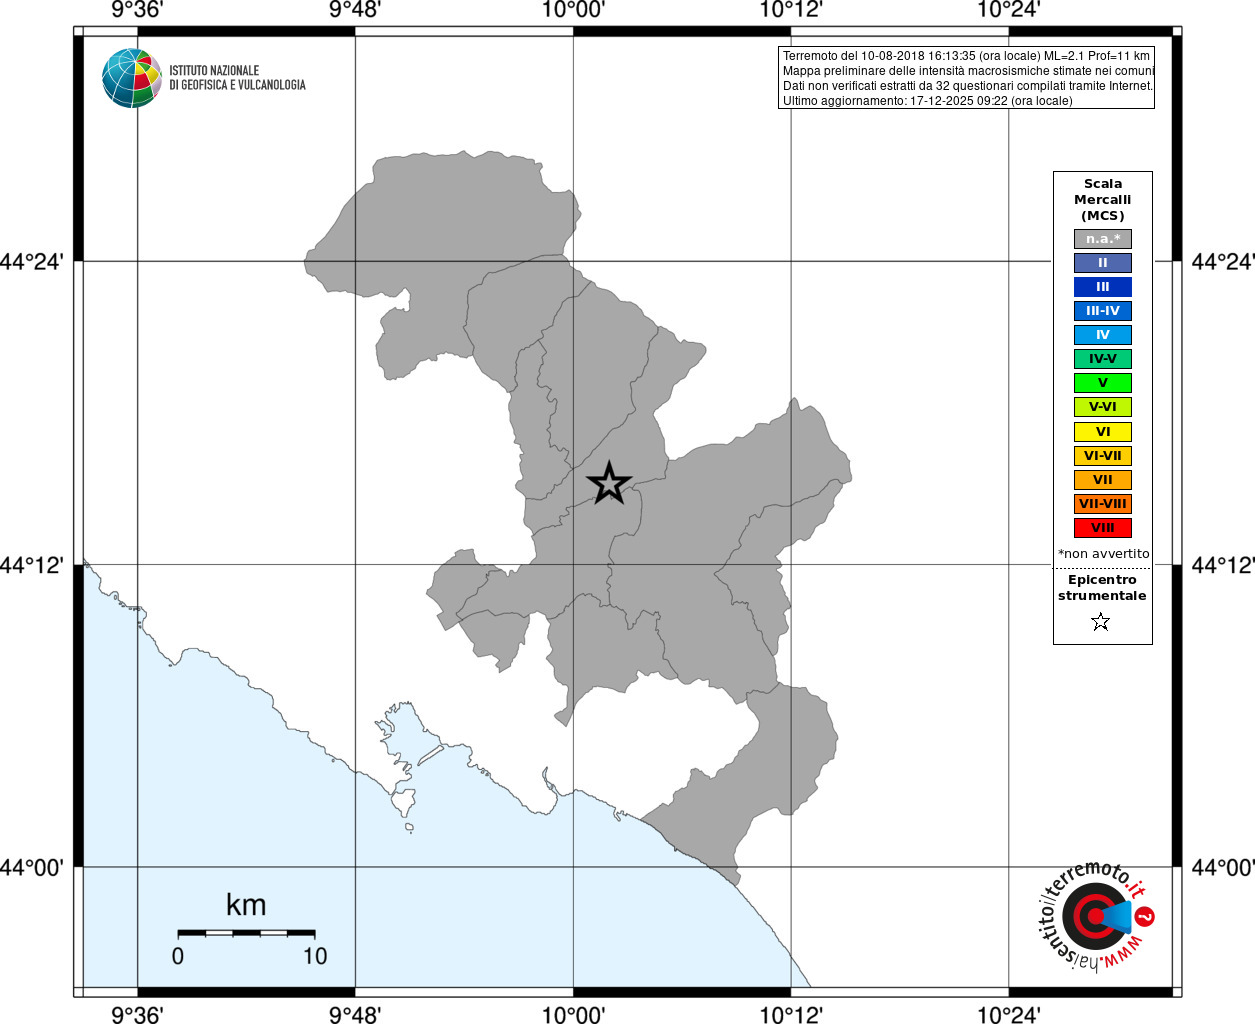The width and height of the screenshot is (1255, 1024).
Task: Select the orange VII-VIII legend swatch
Action: coord(1103,504)
